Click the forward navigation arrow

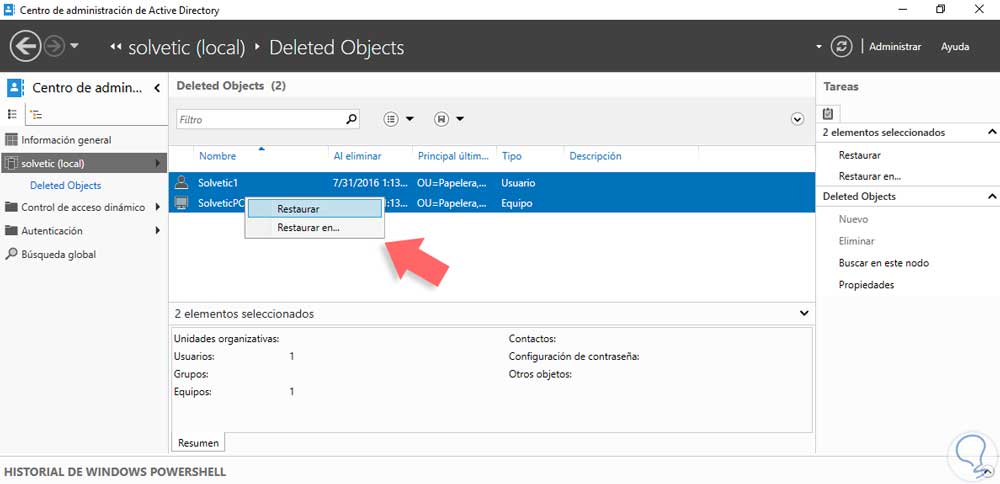point(54,46)
